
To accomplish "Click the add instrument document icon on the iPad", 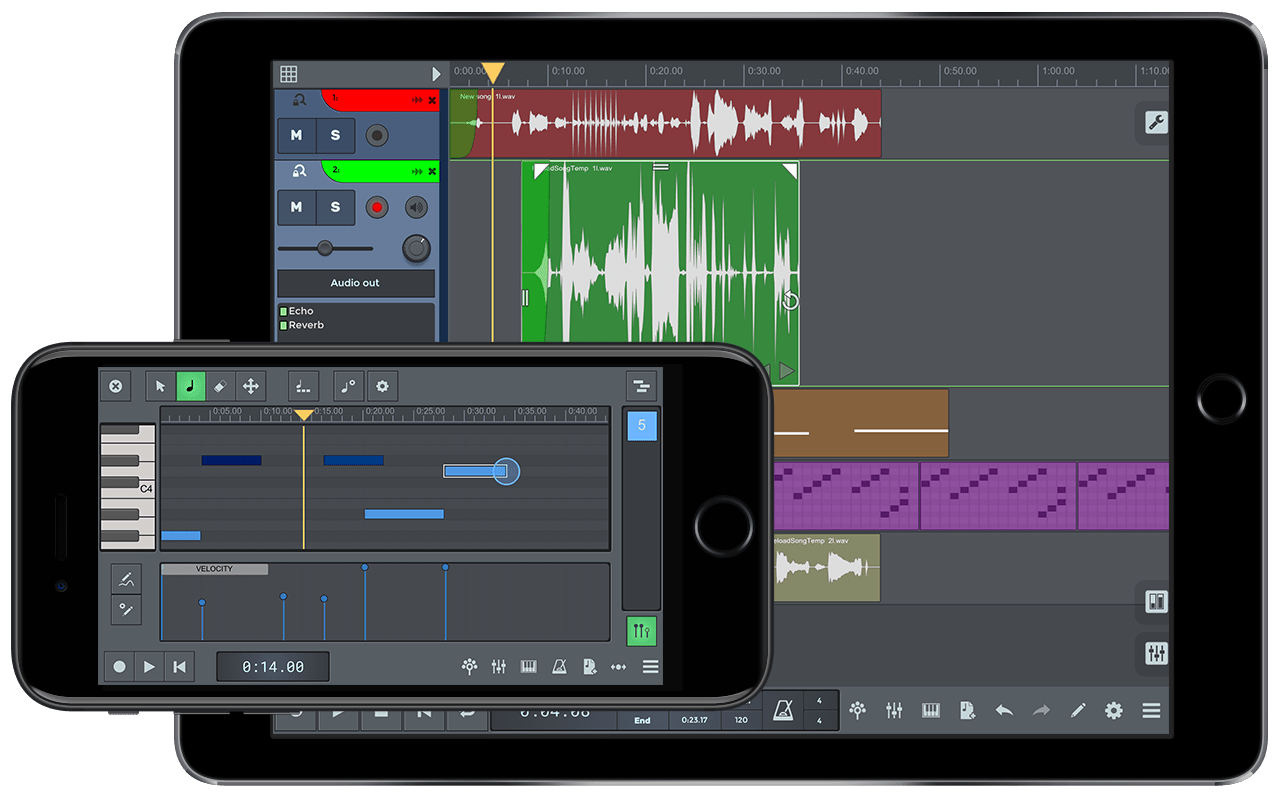I will pos(966,710).
